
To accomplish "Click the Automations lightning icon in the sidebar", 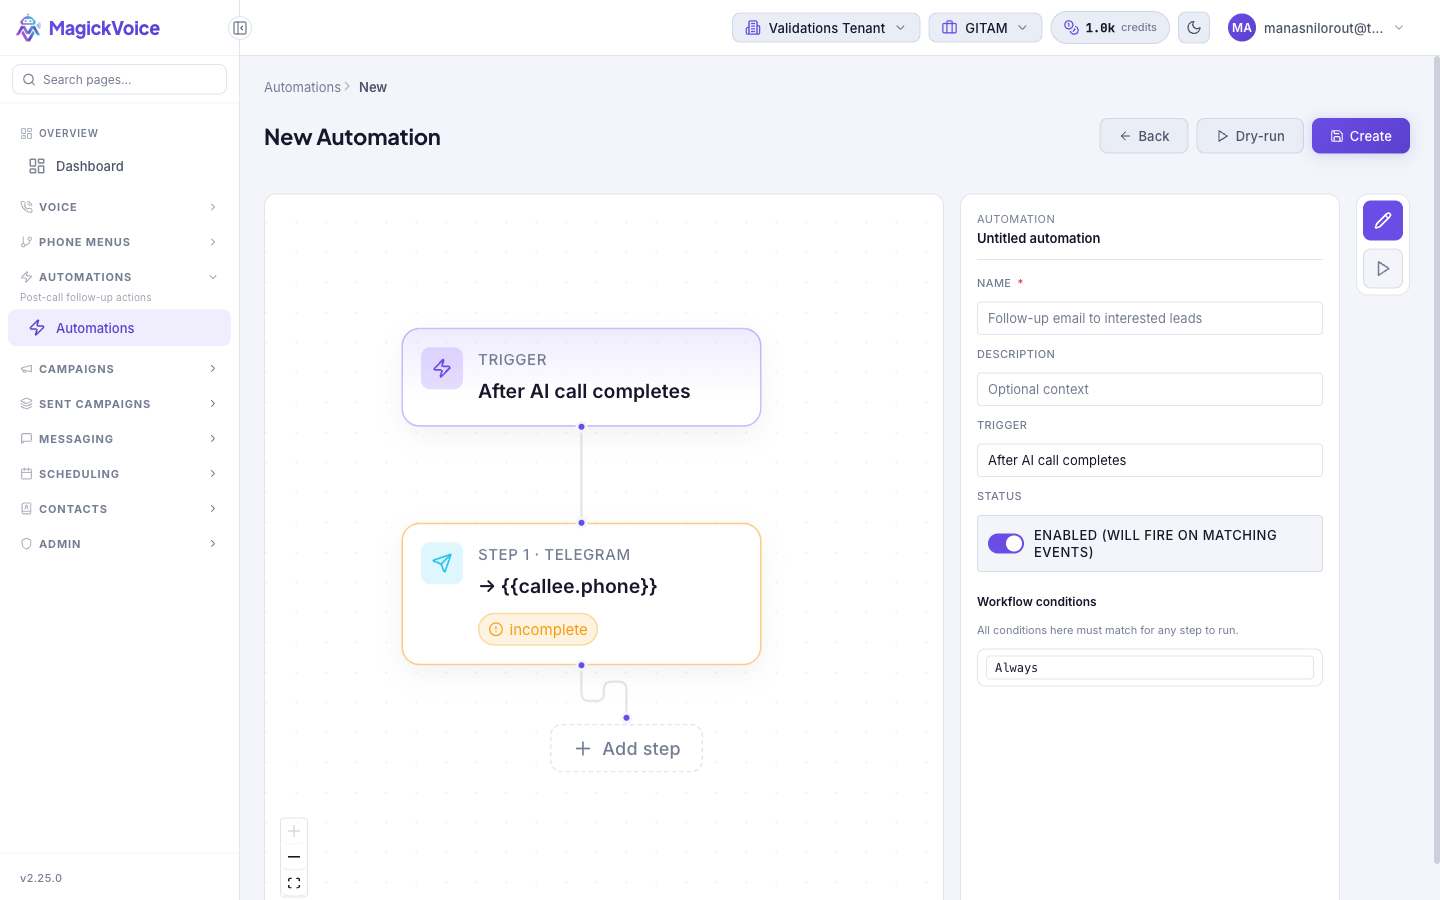I will (37, 328).
